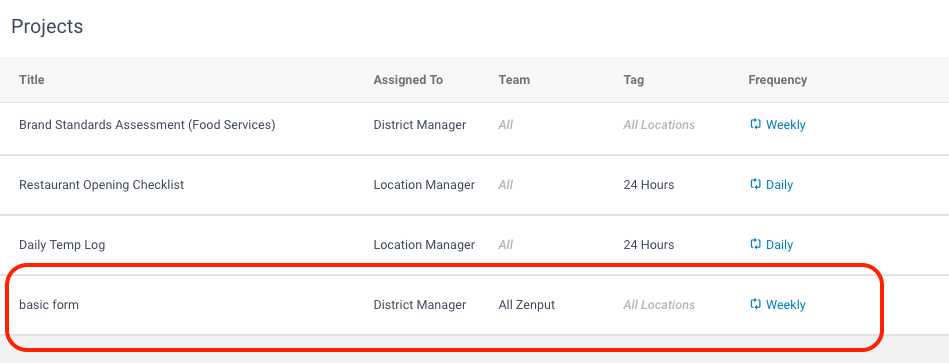Click the Weekly link for Brand Standards Assessment

click(x=786, y=125)
